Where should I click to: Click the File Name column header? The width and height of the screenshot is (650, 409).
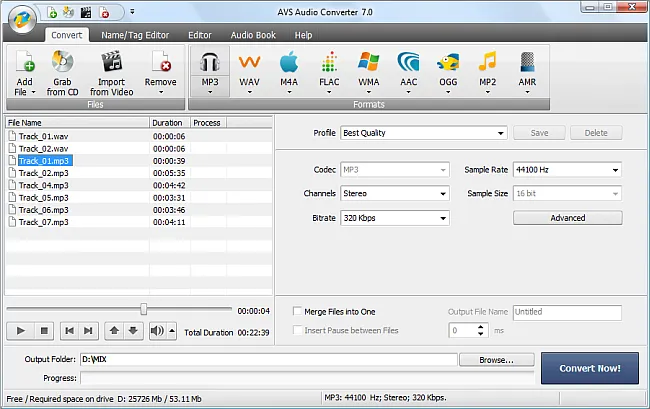[x=78, y=123]
